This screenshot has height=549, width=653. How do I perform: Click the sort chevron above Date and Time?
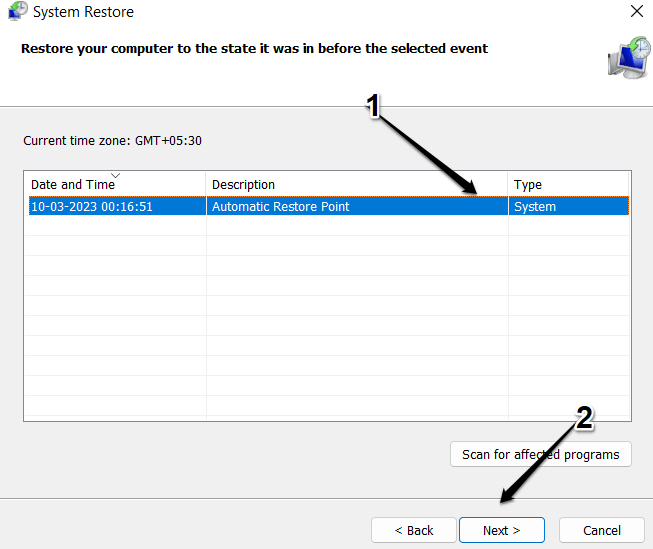point(115,174)
